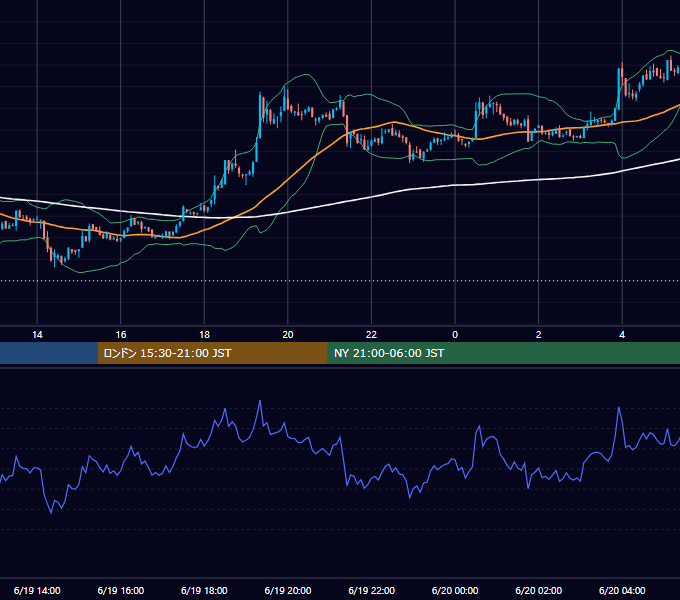Click the 4 hour label on price chart axis
The height and width of the screenshot is (600, 680).
tap(622, 335)
